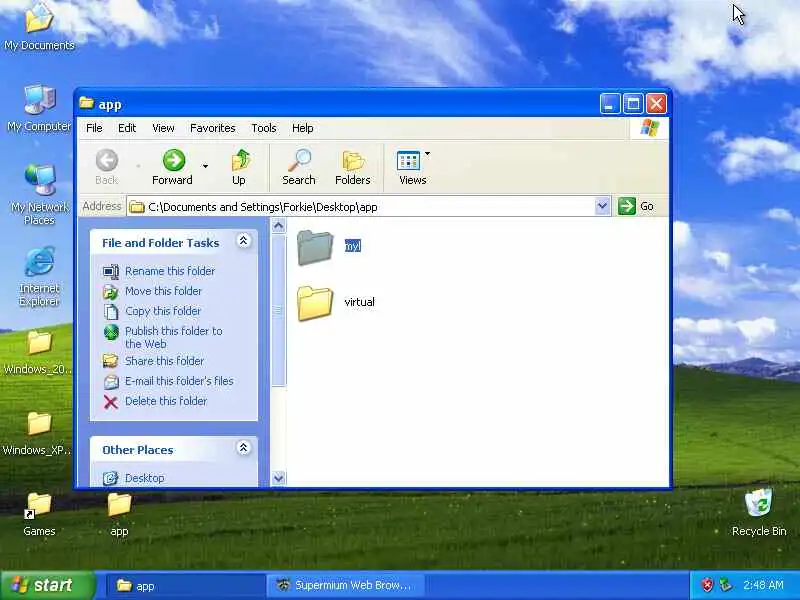Open the Start menu

[48, 585]
